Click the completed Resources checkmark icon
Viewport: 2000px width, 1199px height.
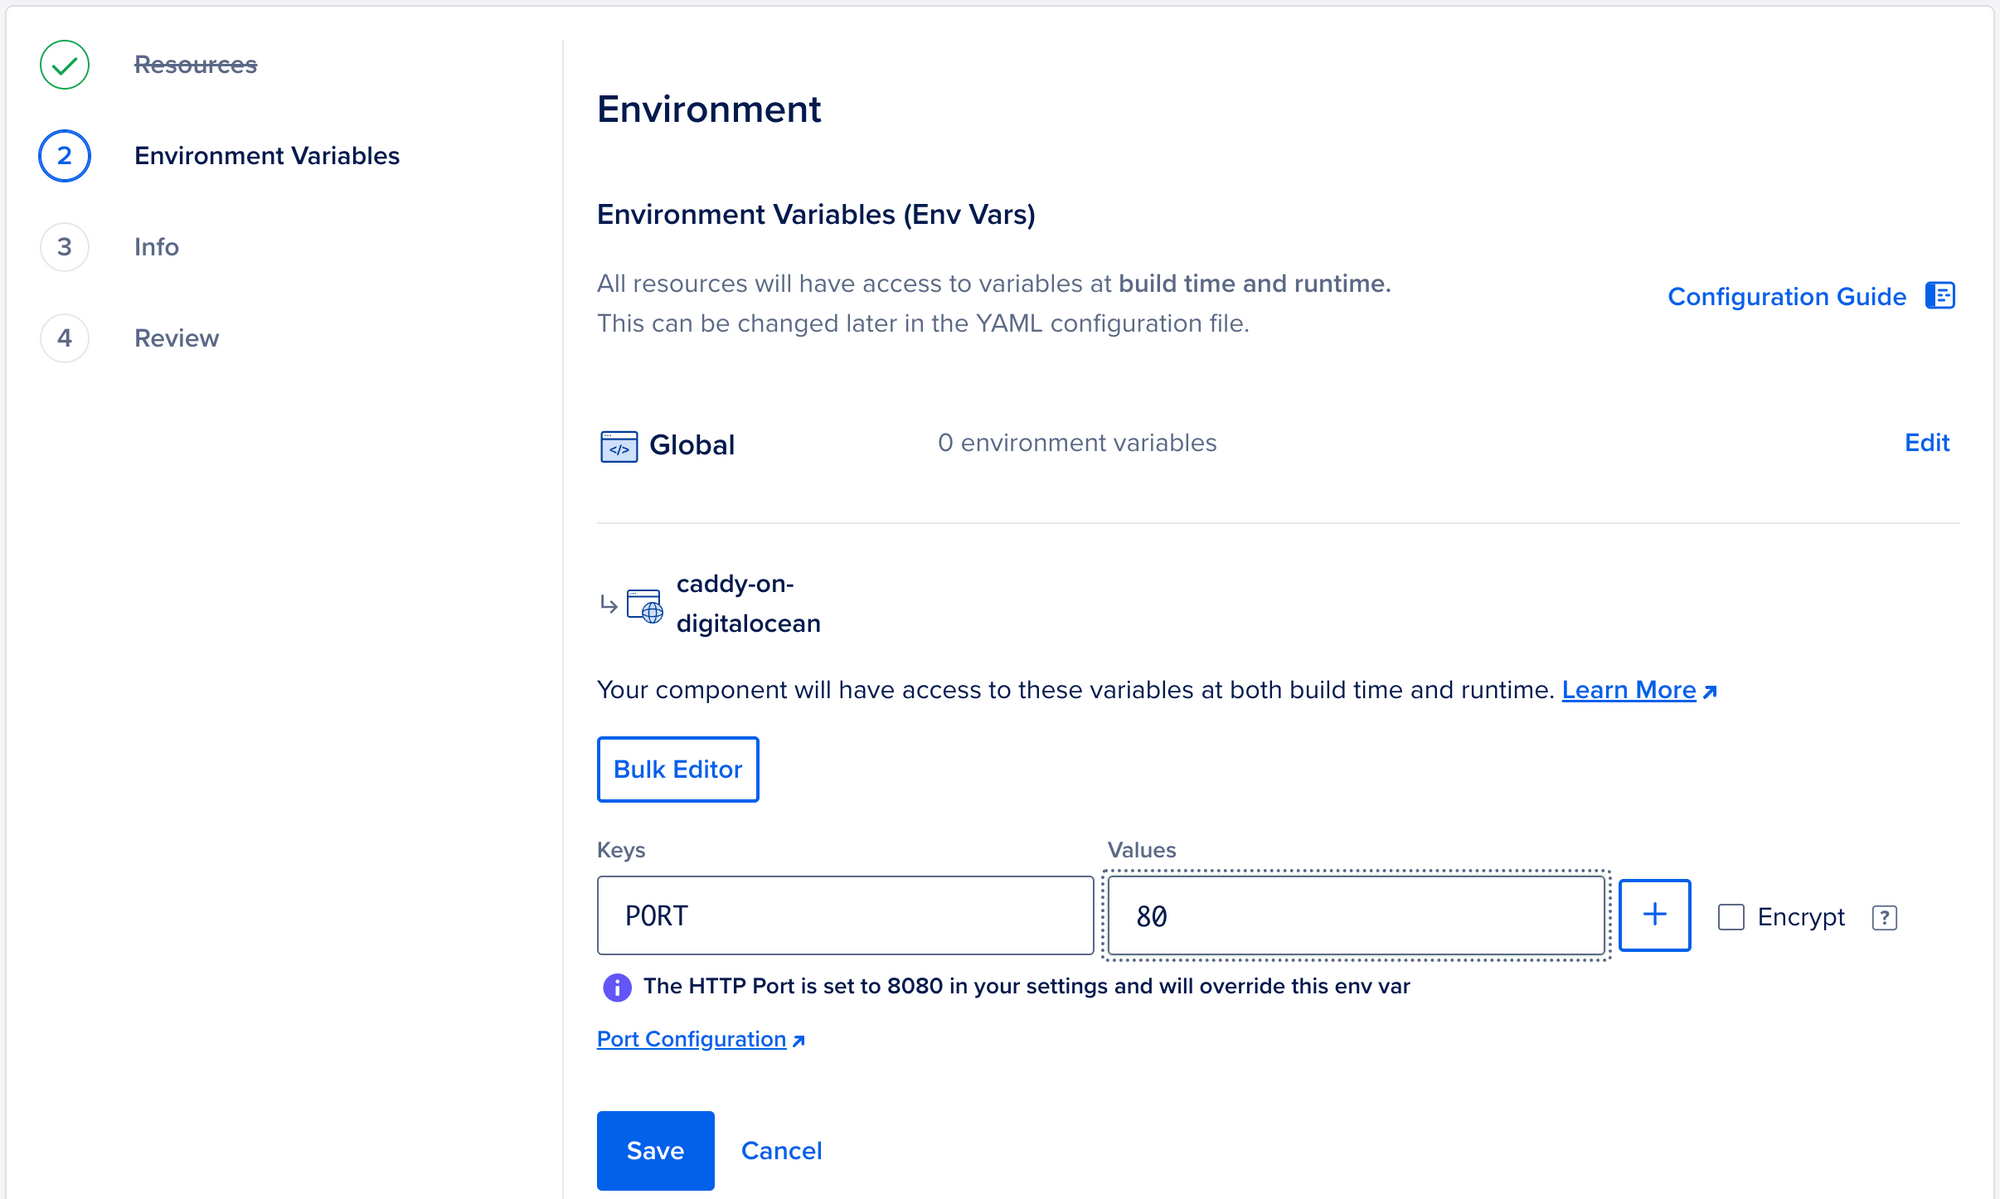pos(63,64)
